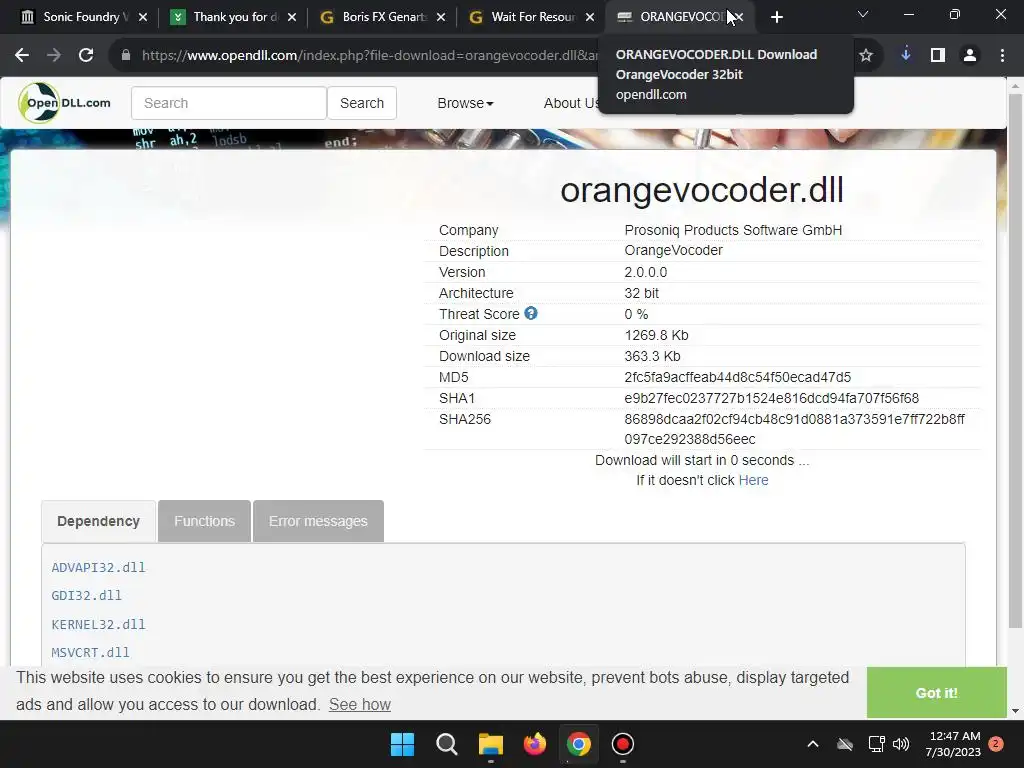The width and height of the screenshot is (1024, 768).
Task: Click the red recorder icon in taskbar
Action: coord(622,744)
